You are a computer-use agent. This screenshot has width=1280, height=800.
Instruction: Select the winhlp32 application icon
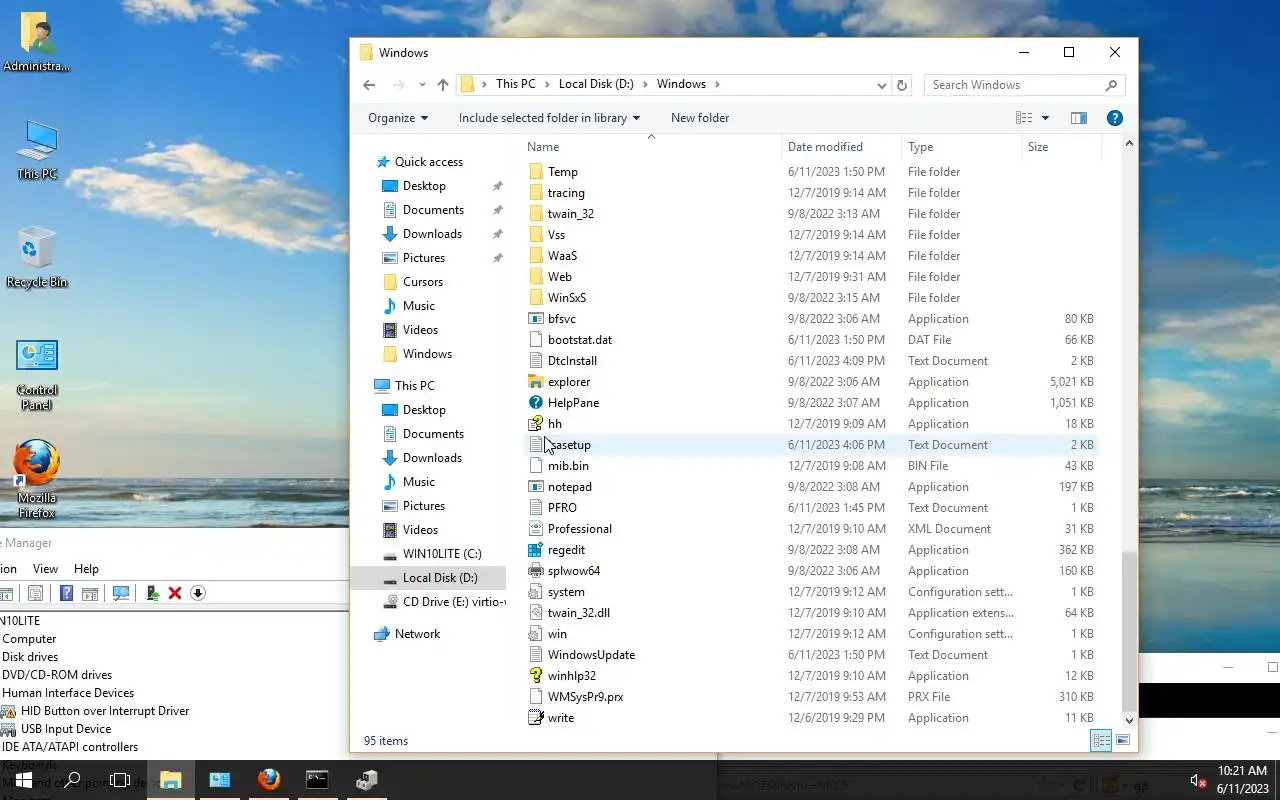(x=536, y=676)
